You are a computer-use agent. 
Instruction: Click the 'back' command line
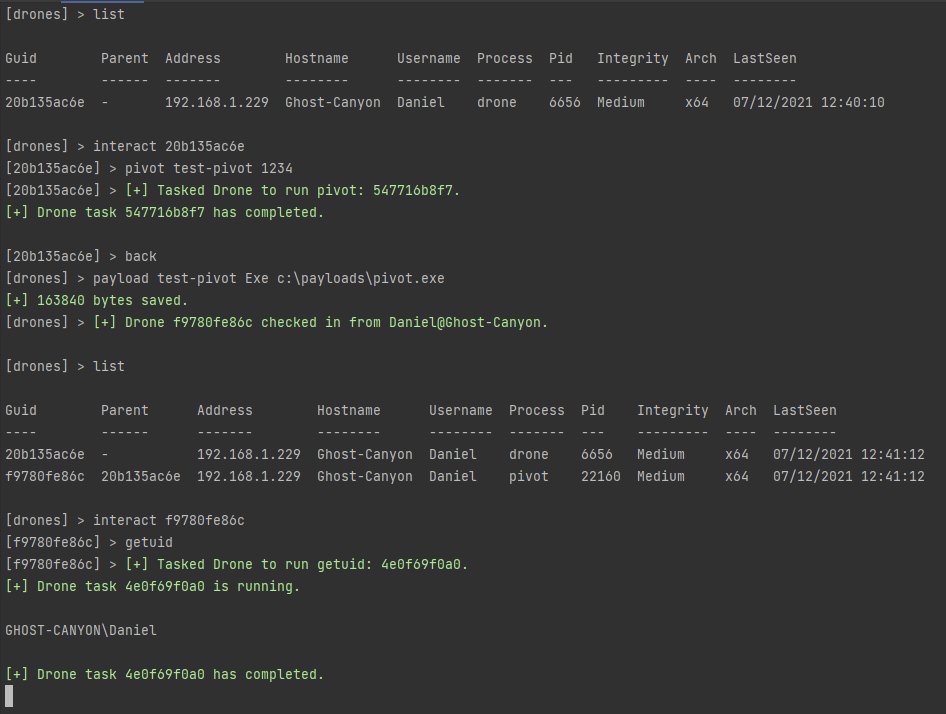(x=141, y=257)
